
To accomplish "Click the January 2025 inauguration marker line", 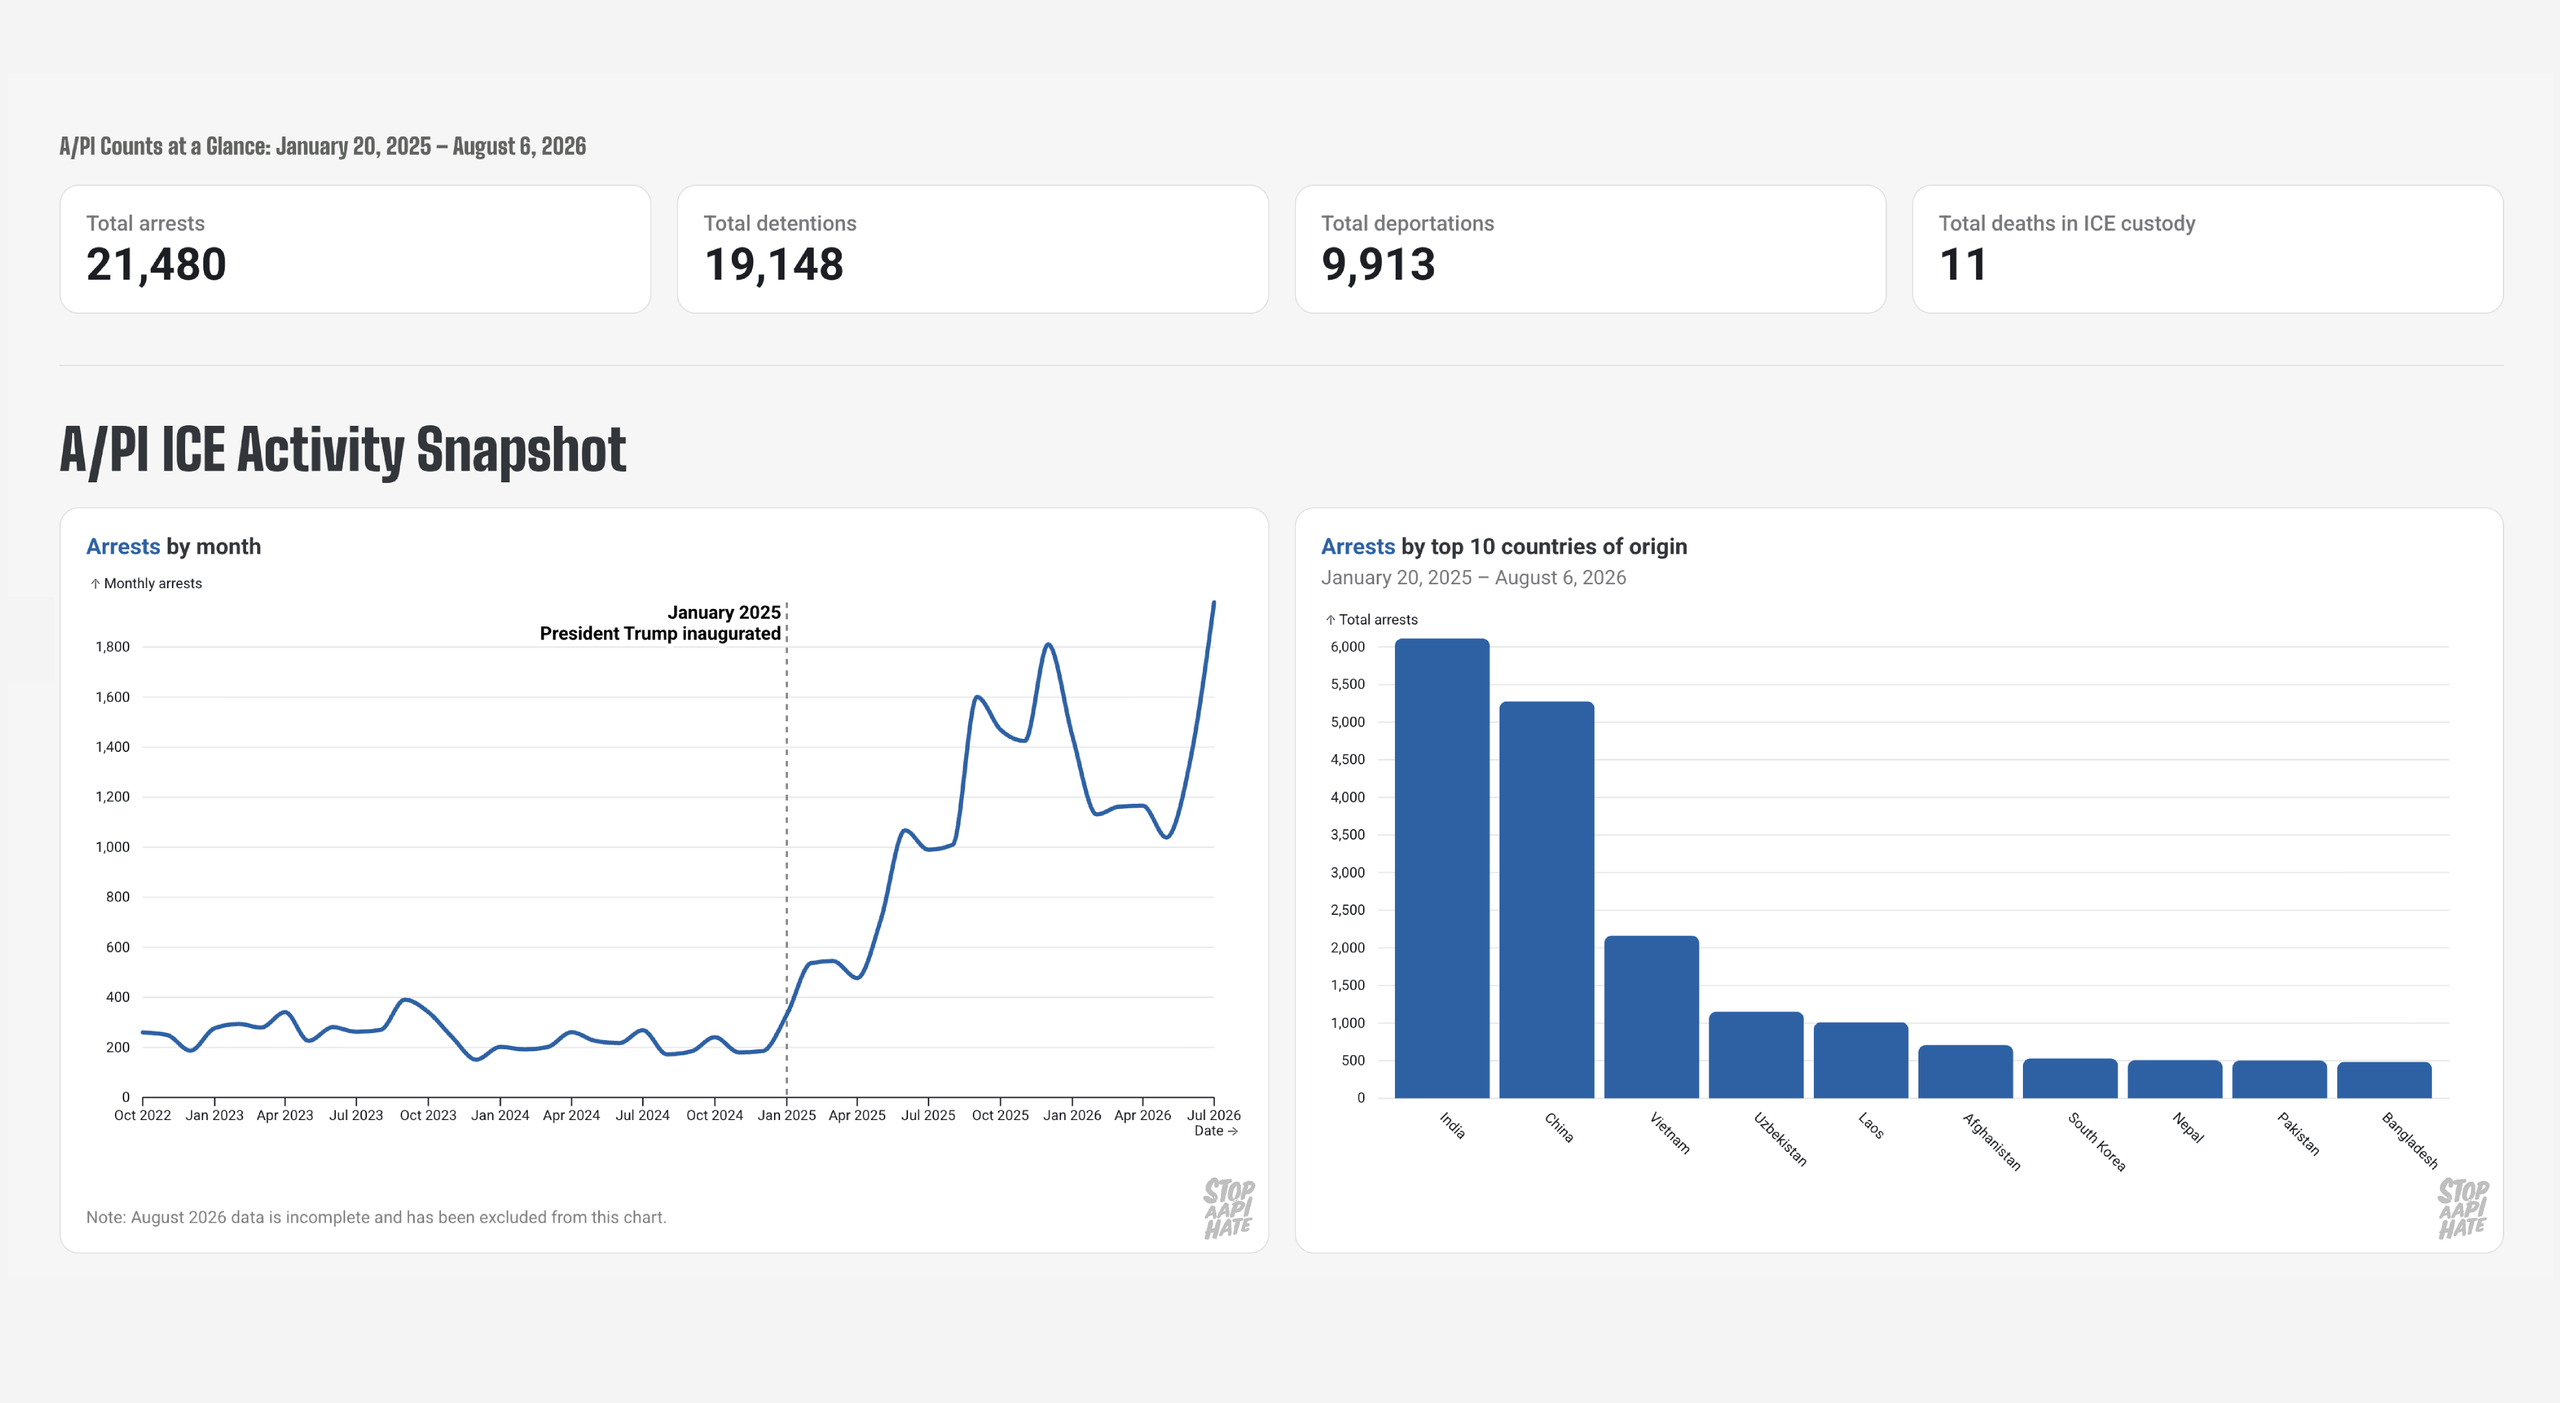I will coord(787,850).
